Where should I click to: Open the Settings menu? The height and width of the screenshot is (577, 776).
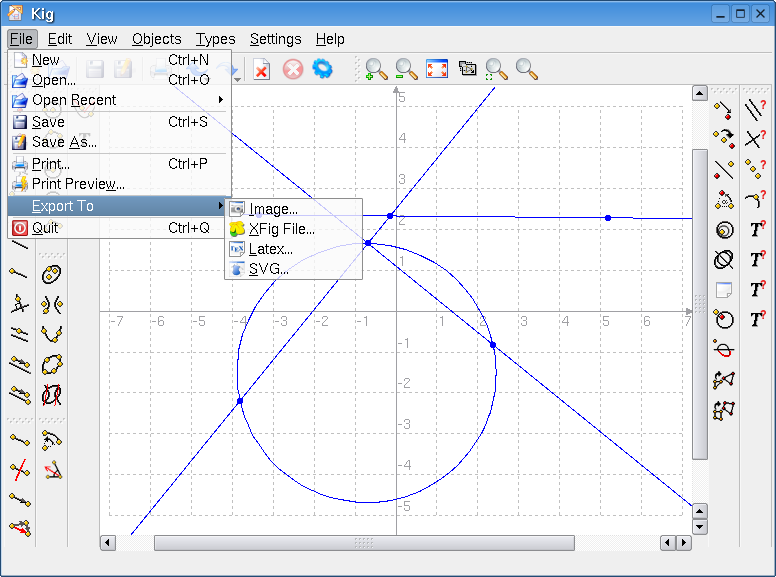[x=276, y=39]
